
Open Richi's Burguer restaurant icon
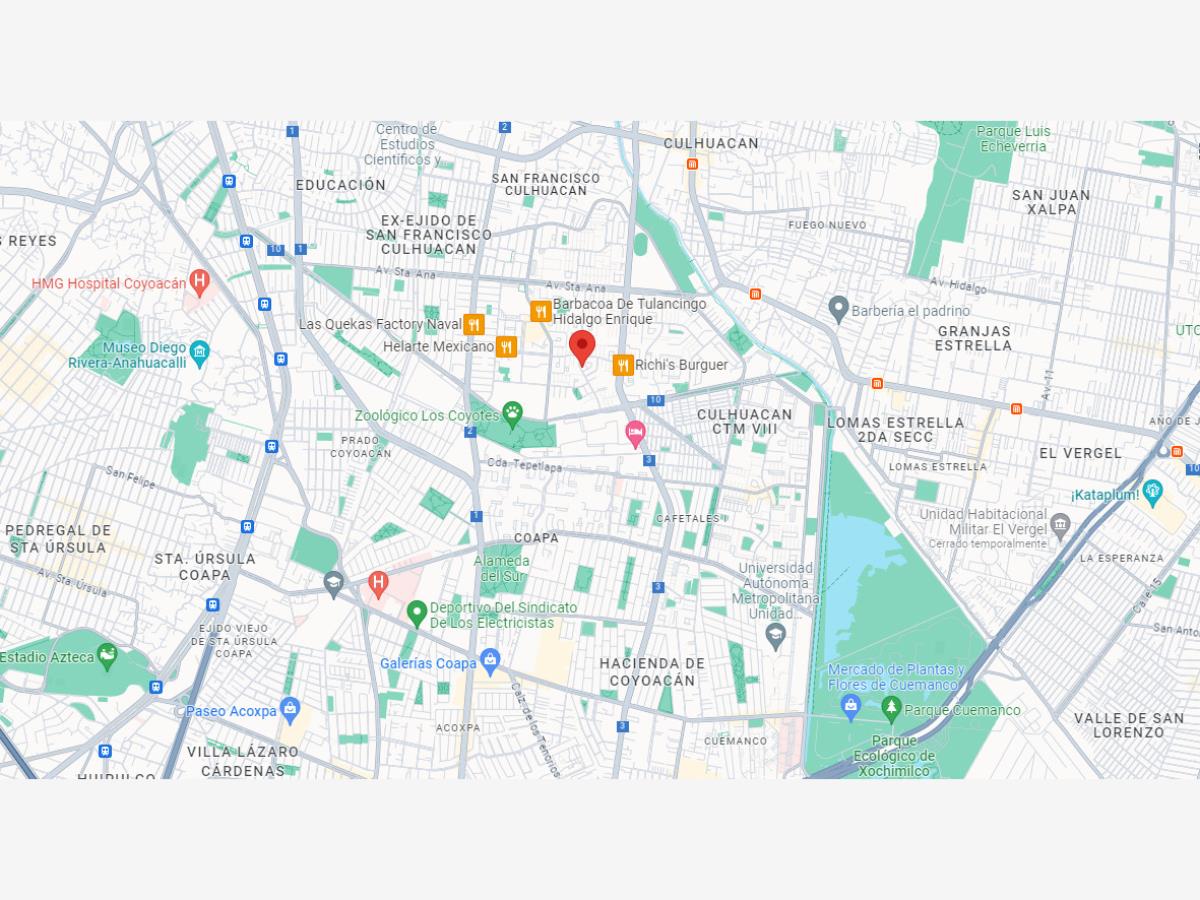(x=623, y=365)
